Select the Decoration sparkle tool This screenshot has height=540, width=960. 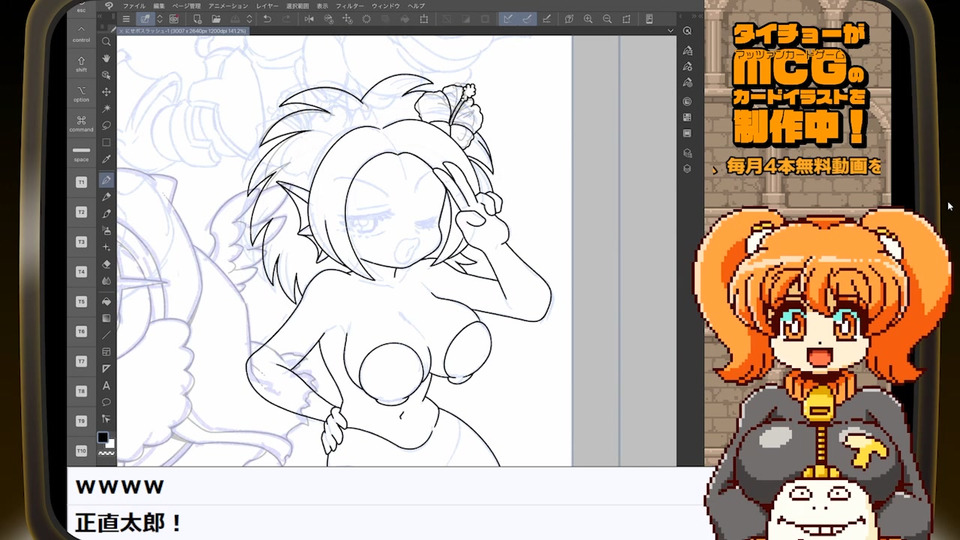pyautogui.click(x=106, y=247)
